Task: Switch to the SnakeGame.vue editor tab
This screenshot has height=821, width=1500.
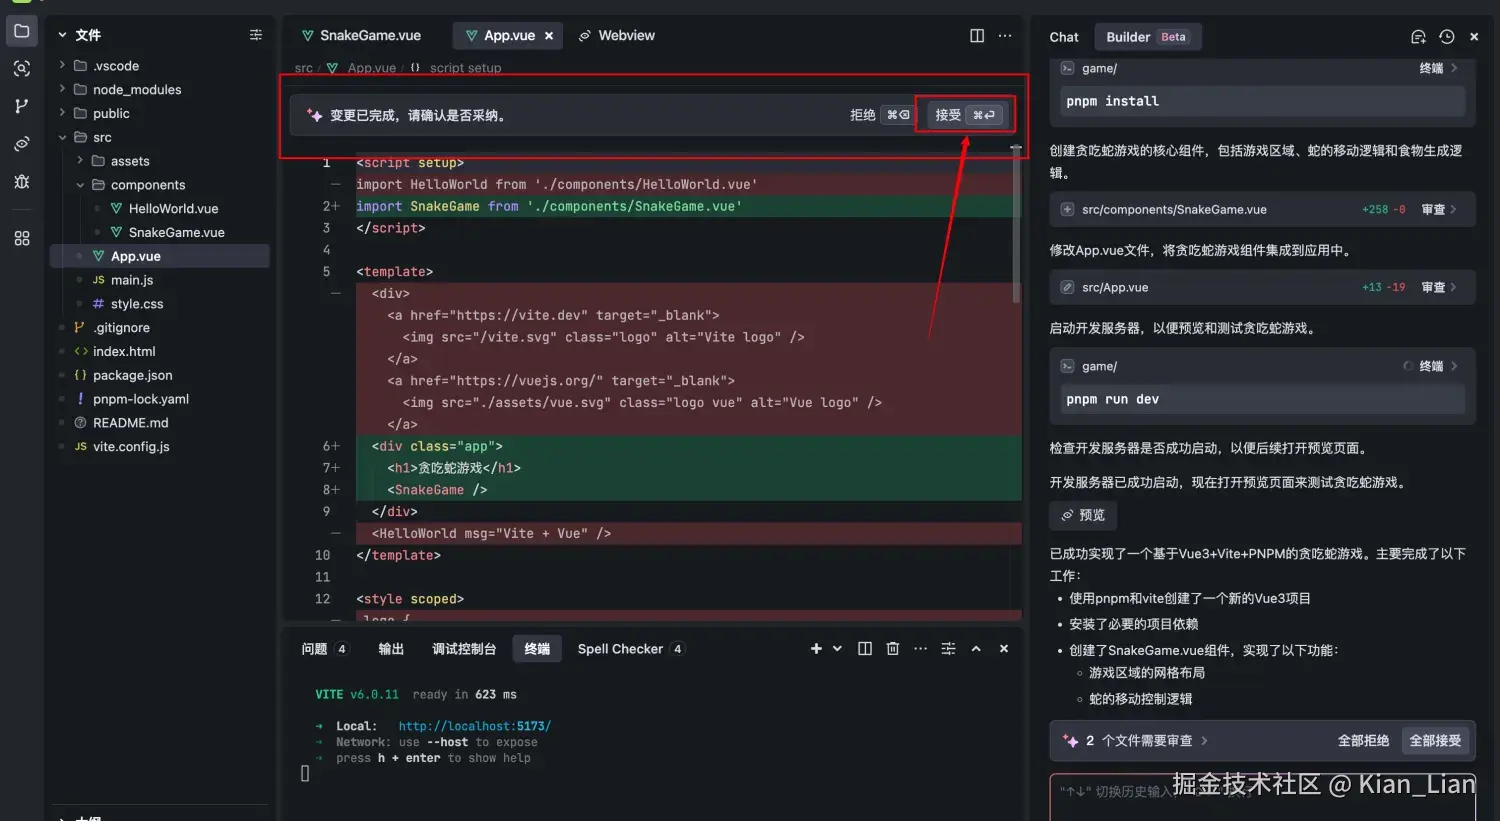Action: (362, 36)
